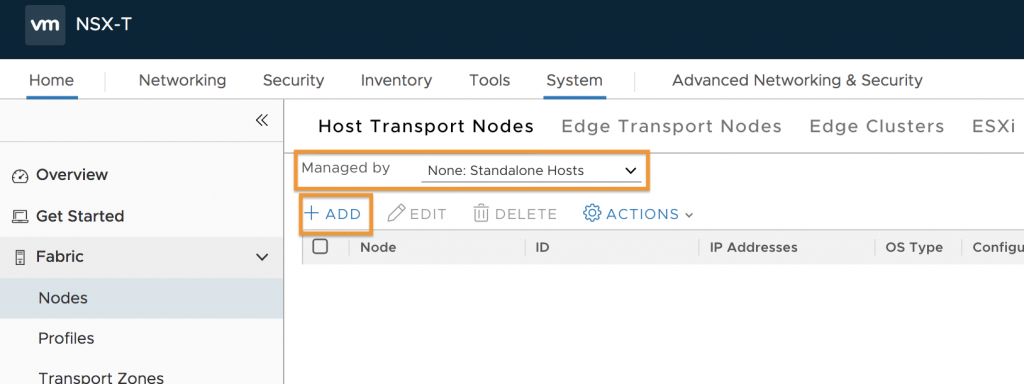Click the pencil EDIT icon
This screenshot has width=1024, height=384.
click(396, 214)
